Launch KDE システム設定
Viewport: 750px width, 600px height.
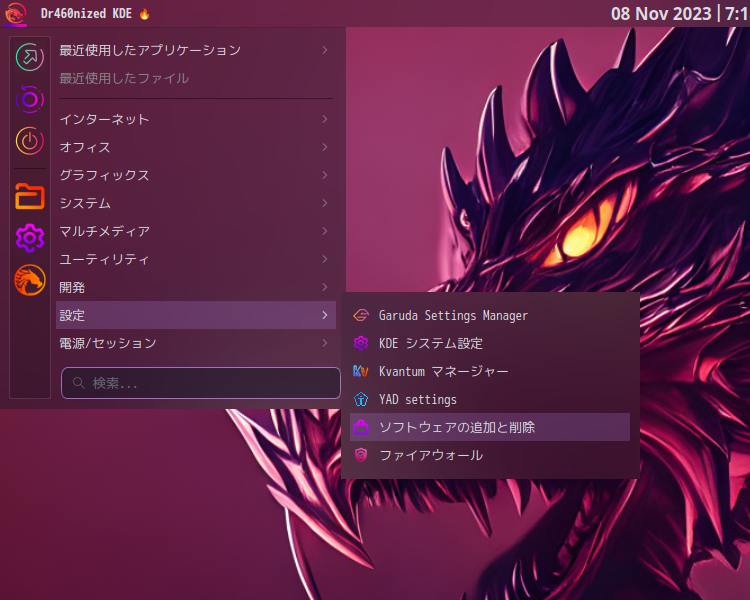click(490, 343)
